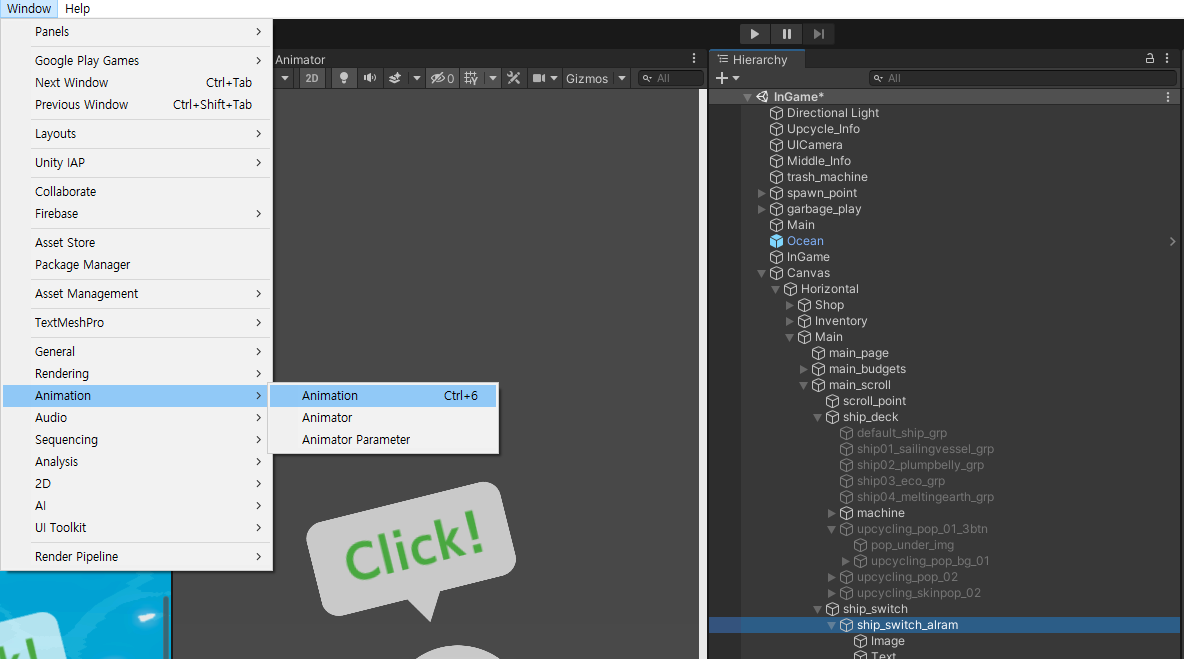The height and width of the screenshot is (659, 1184).
Task: Toggle scene lighting bulb icon
Action: pyautogui.click(x=344, y=79)
